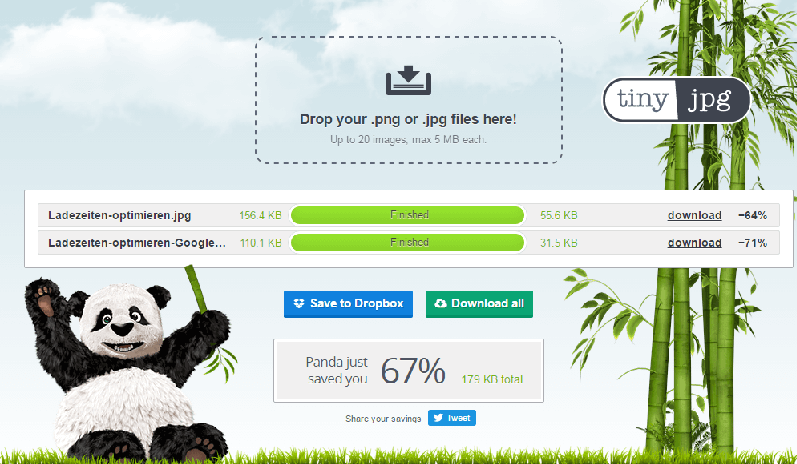Click the compressed size 31.5 KB

[x=559, y=243]
